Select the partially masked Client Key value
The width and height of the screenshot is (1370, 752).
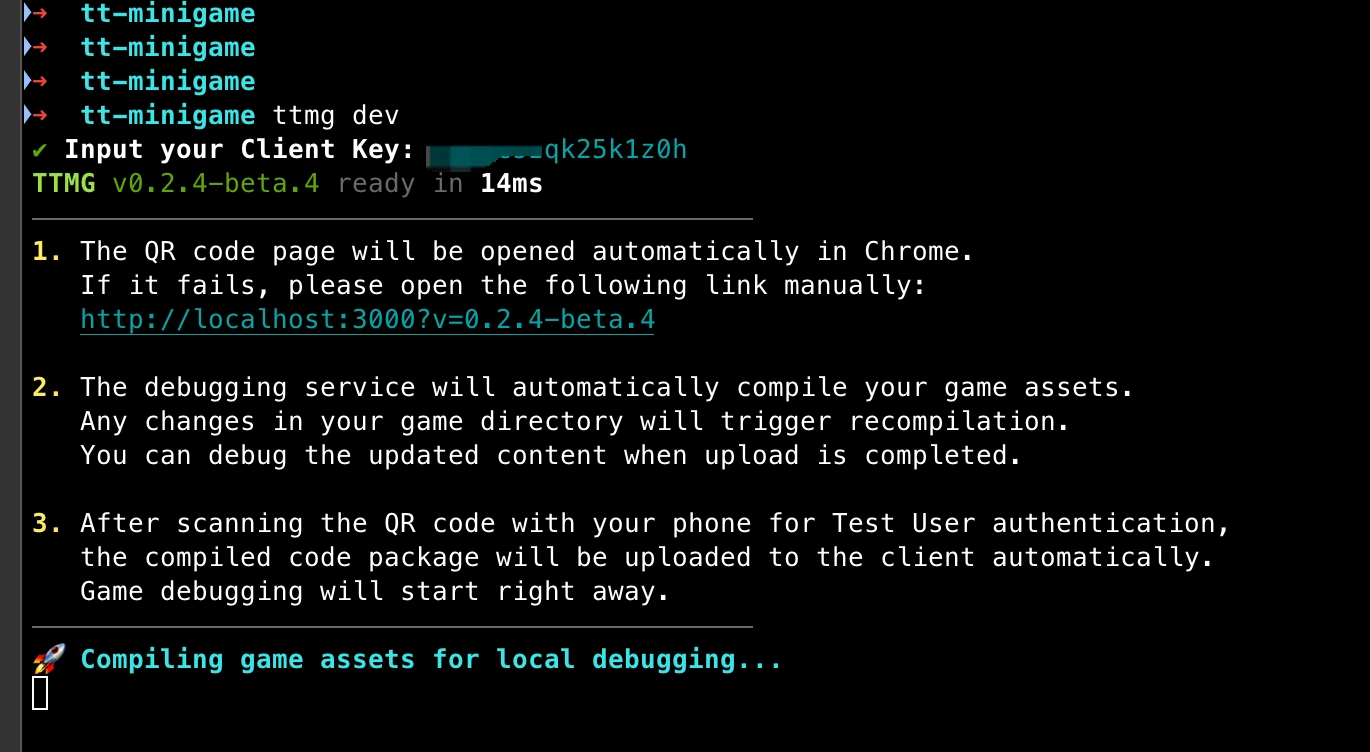(x=556, y=150)
